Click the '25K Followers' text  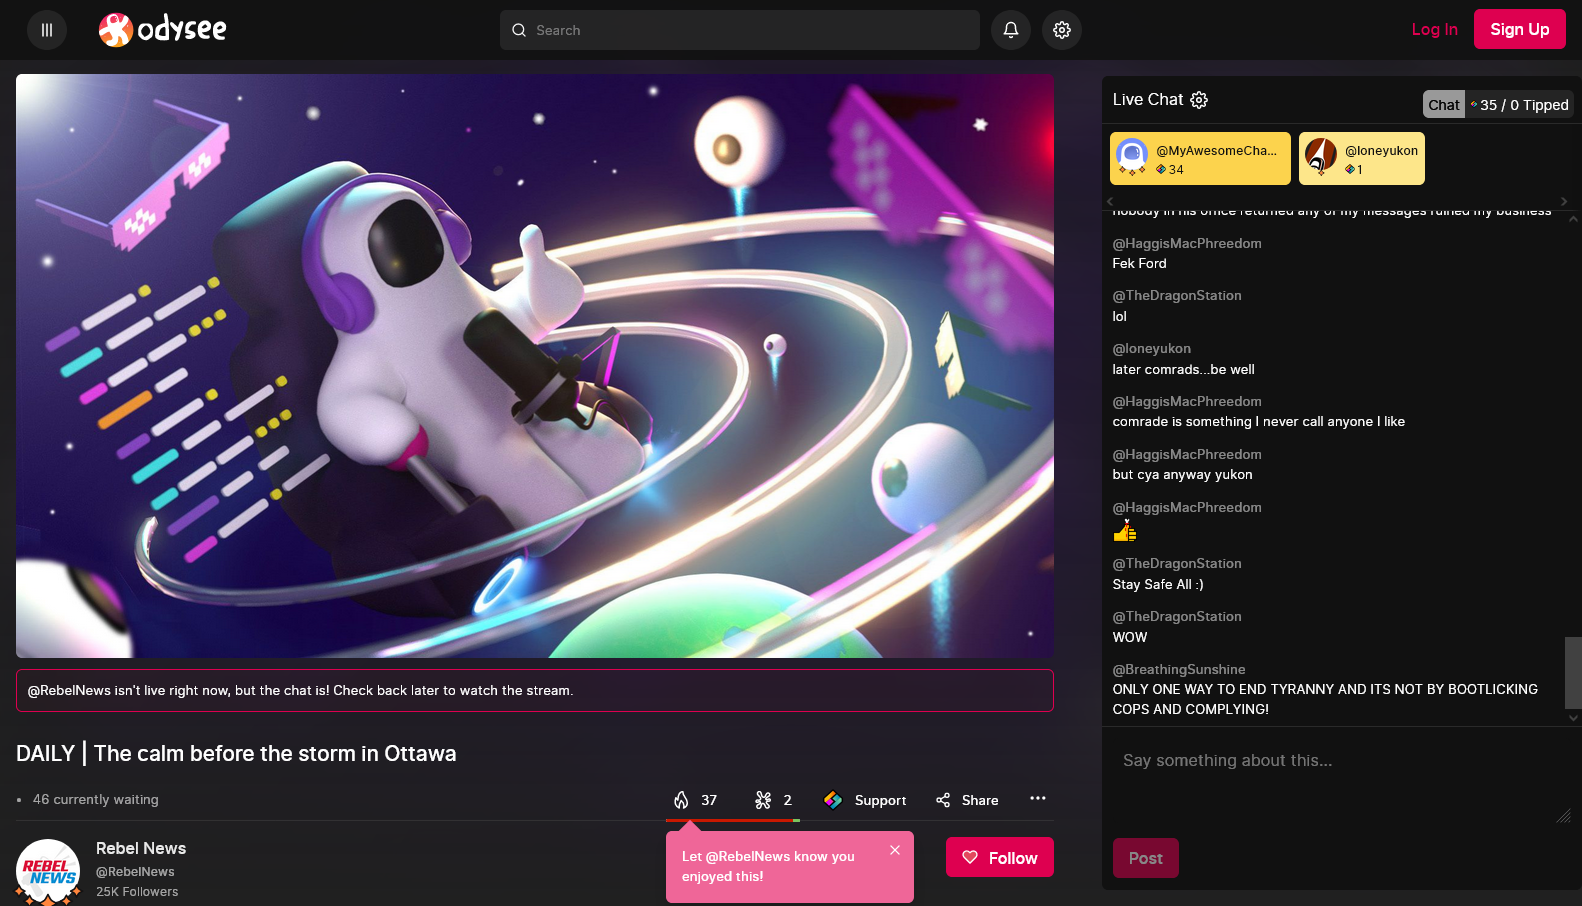[x=137, y=892]
